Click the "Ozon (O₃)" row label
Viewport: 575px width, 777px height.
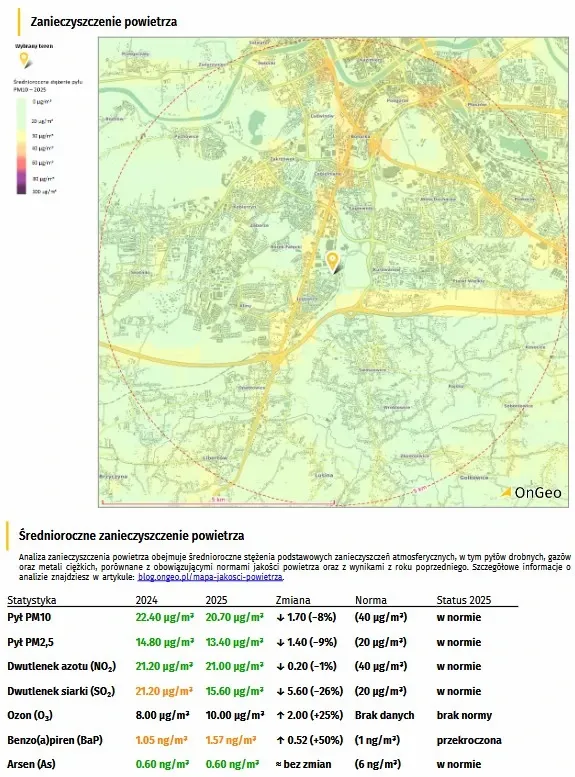[x=30, y=716]
